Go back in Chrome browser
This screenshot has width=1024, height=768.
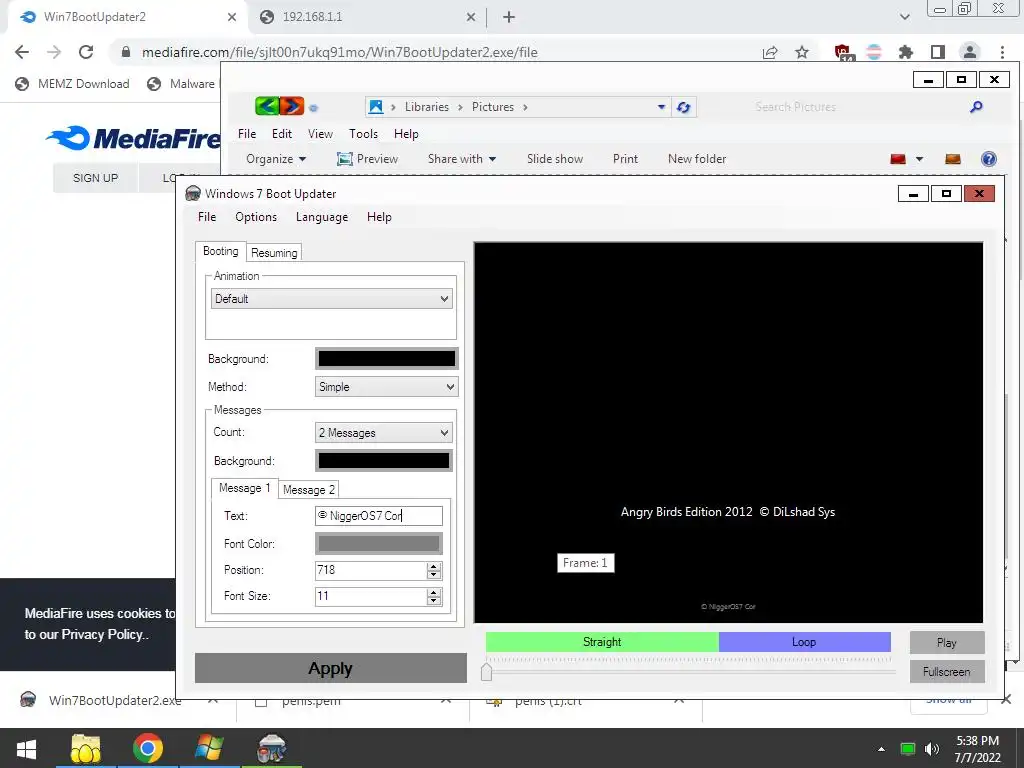(x=22, y=52)
